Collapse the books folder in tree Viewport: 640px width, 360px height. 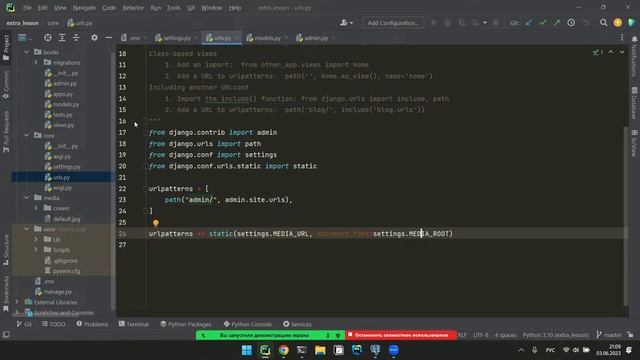coord(27,52)
